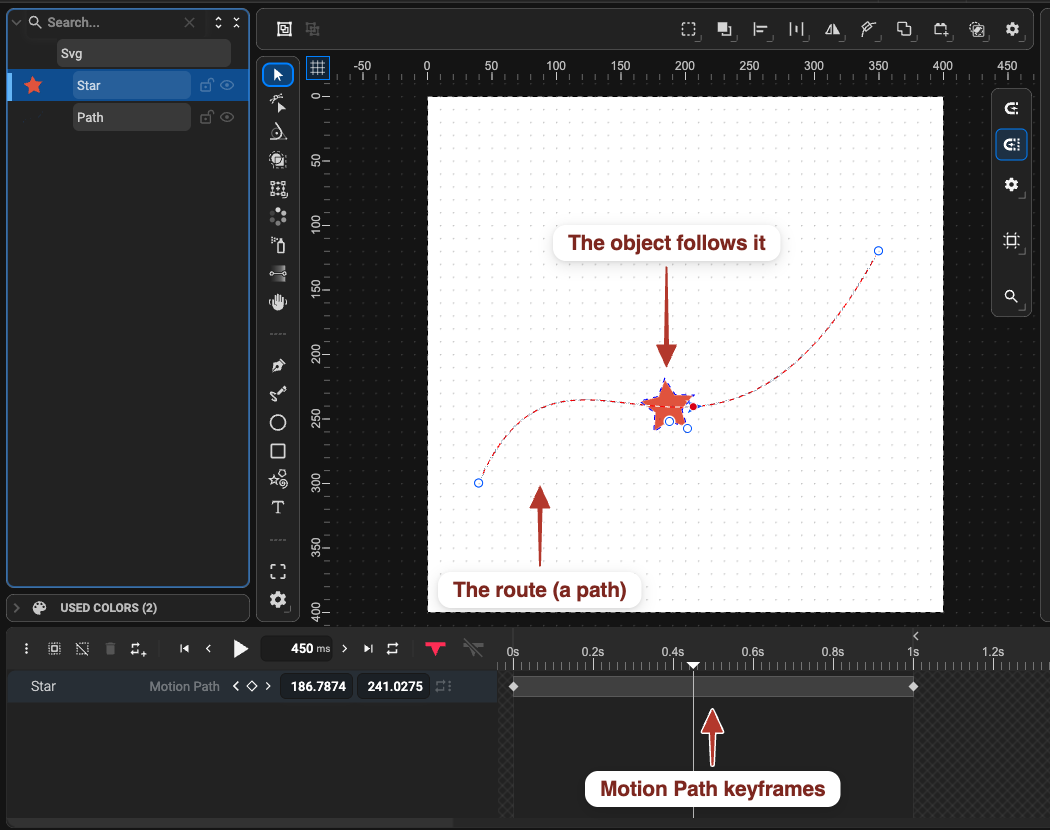Step forward one frame
1050x830 pixels.
[345, 648]
